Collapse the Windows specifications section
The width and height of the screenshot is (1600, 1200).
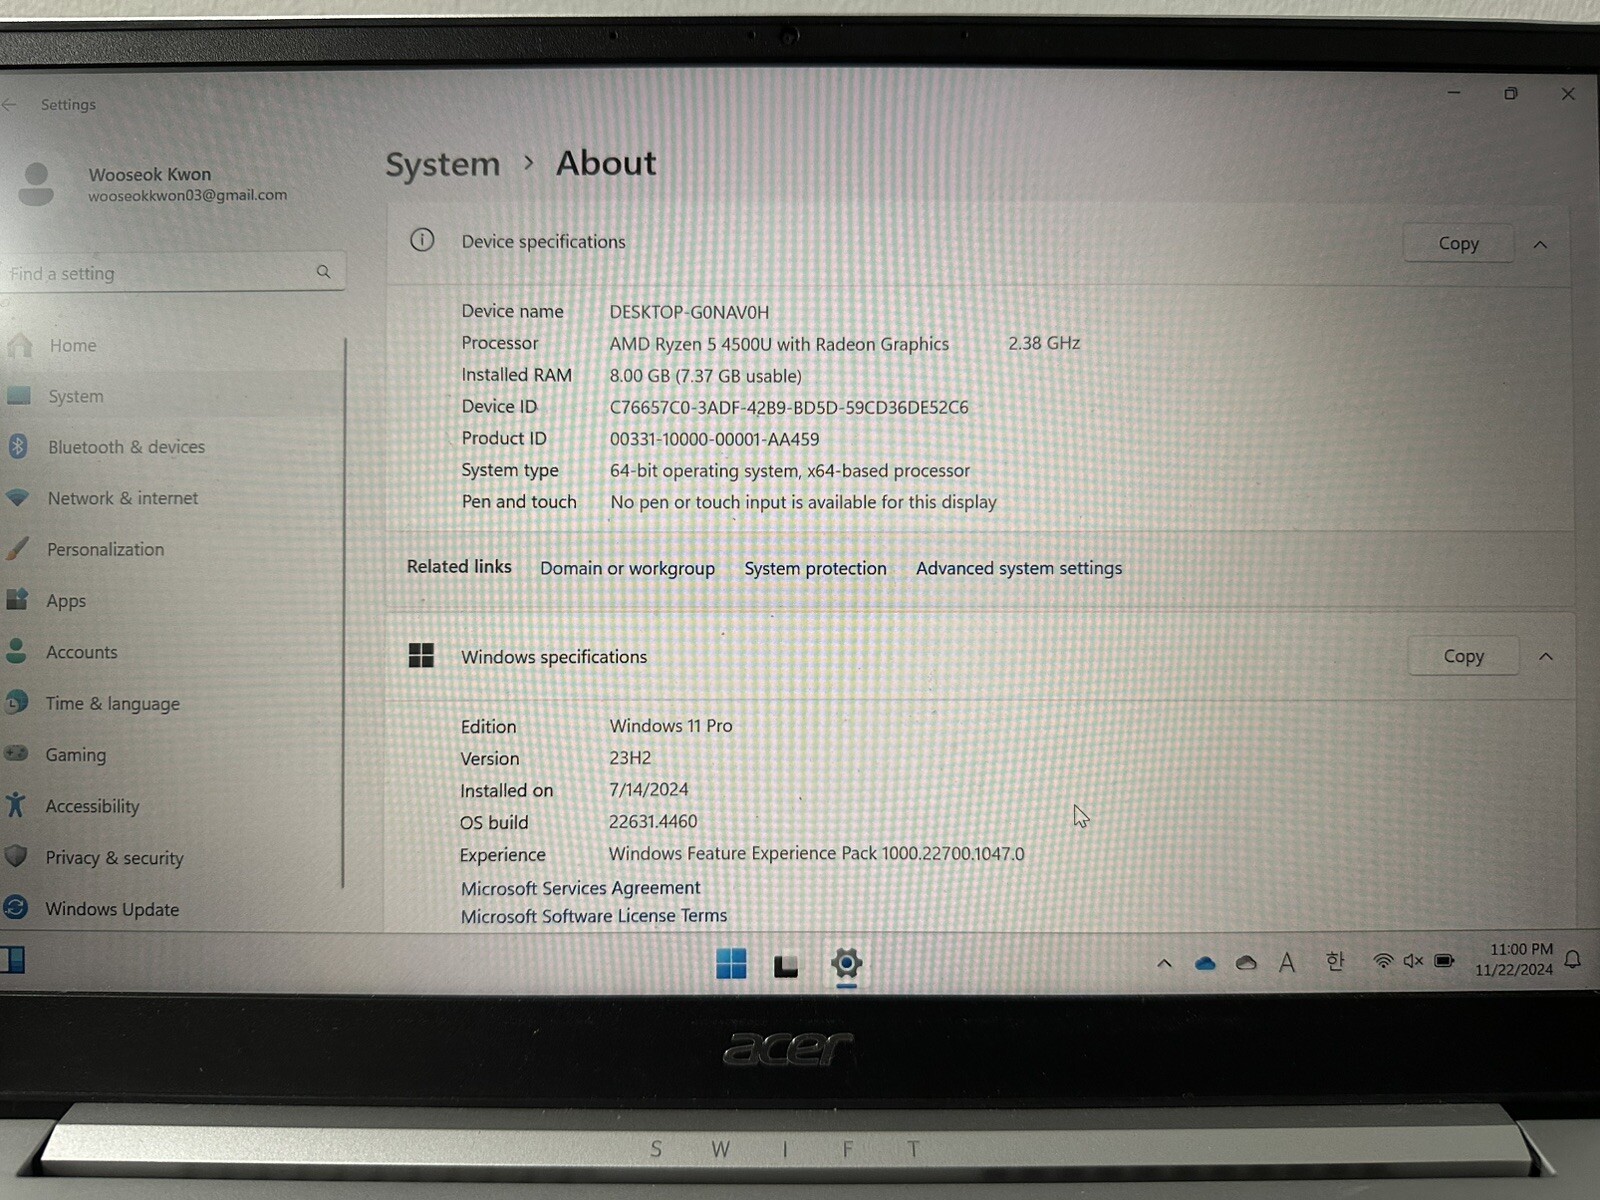1546,656
